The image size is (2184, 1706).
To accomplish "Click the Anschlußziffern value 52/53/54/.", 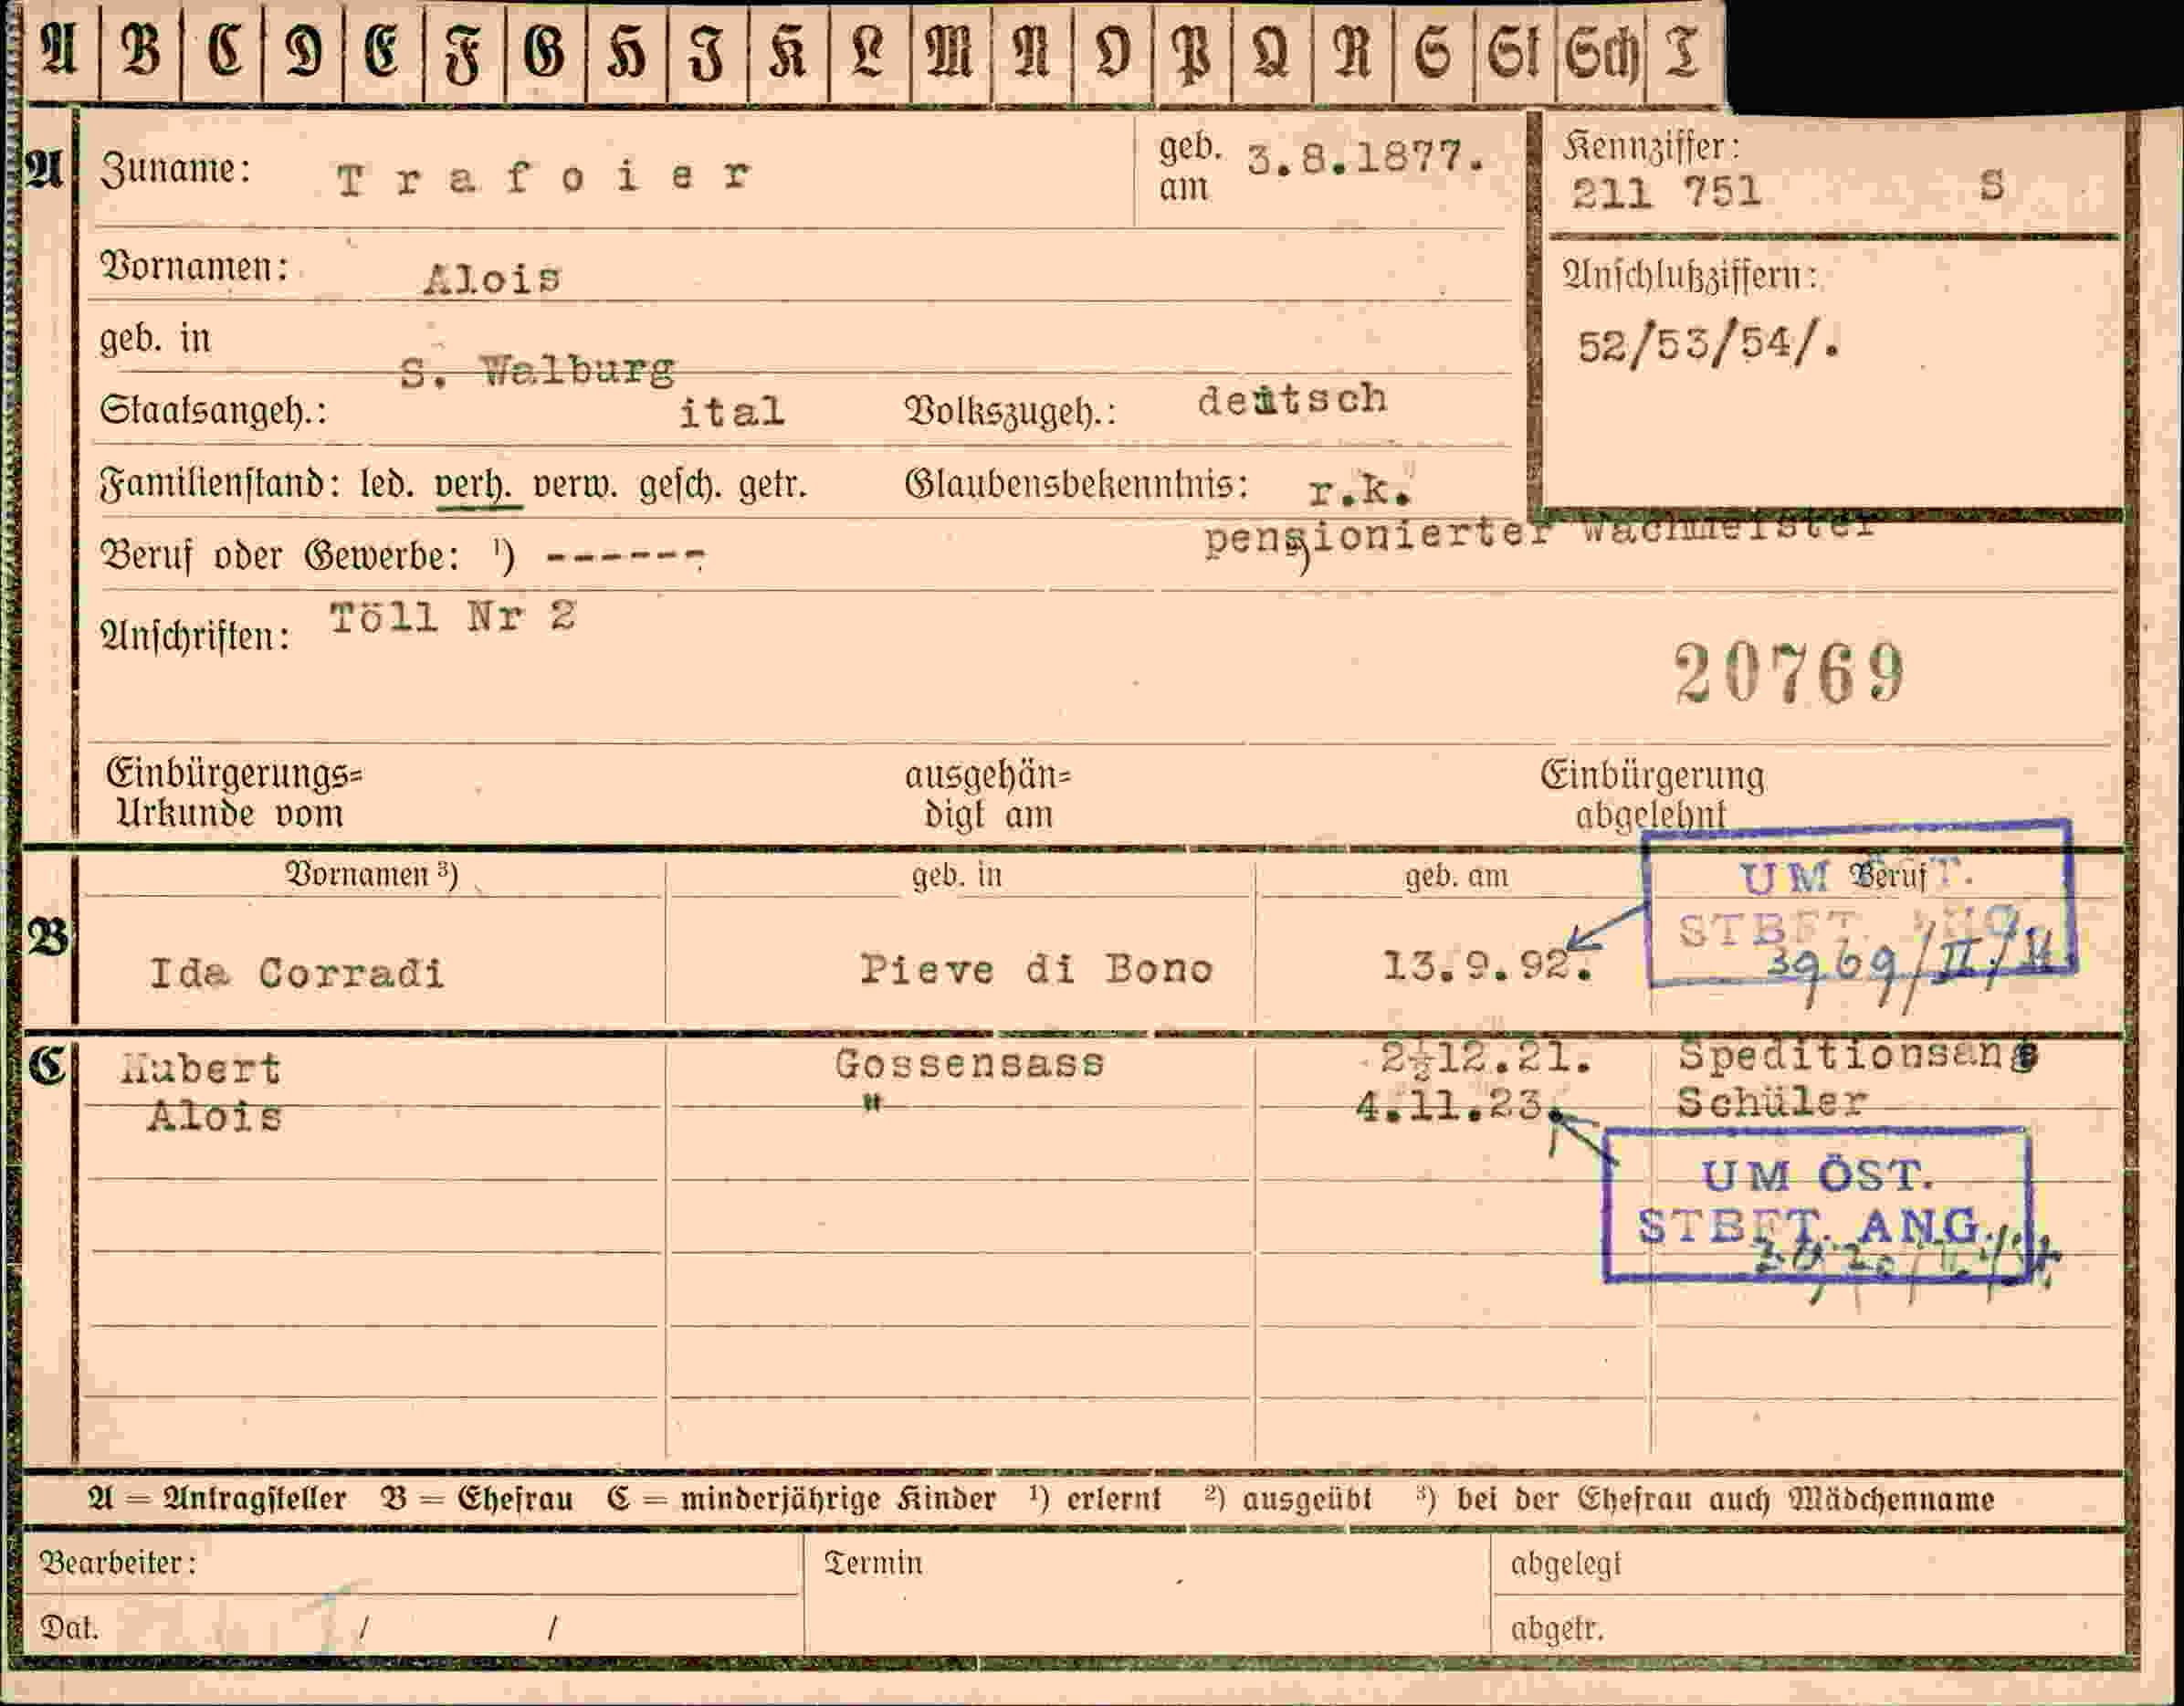I will (x=1709, y=346).
